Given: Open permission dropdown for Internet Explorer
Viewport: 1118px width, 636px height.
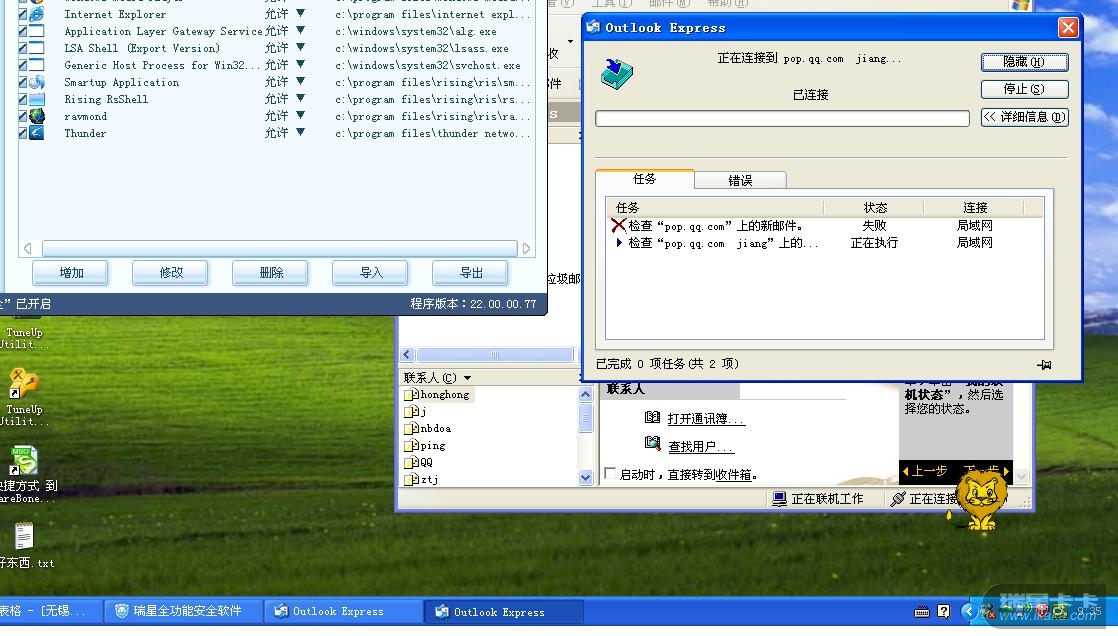Looking at the screenshot, I should [300, 13].
